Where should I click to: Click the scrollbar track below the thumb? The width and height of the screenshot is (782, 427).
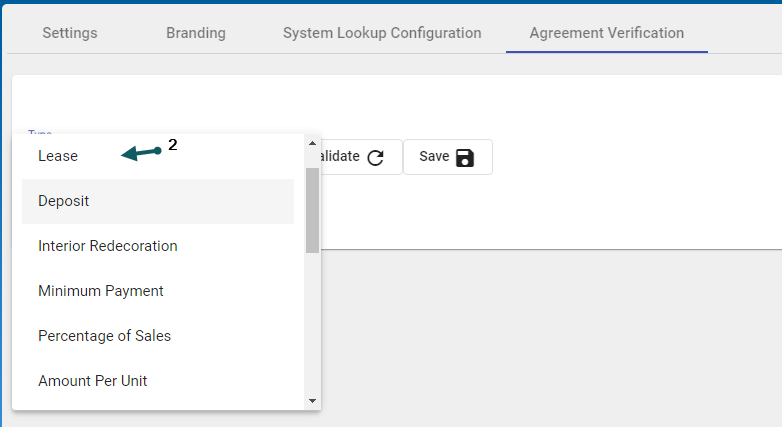point(312,320)
